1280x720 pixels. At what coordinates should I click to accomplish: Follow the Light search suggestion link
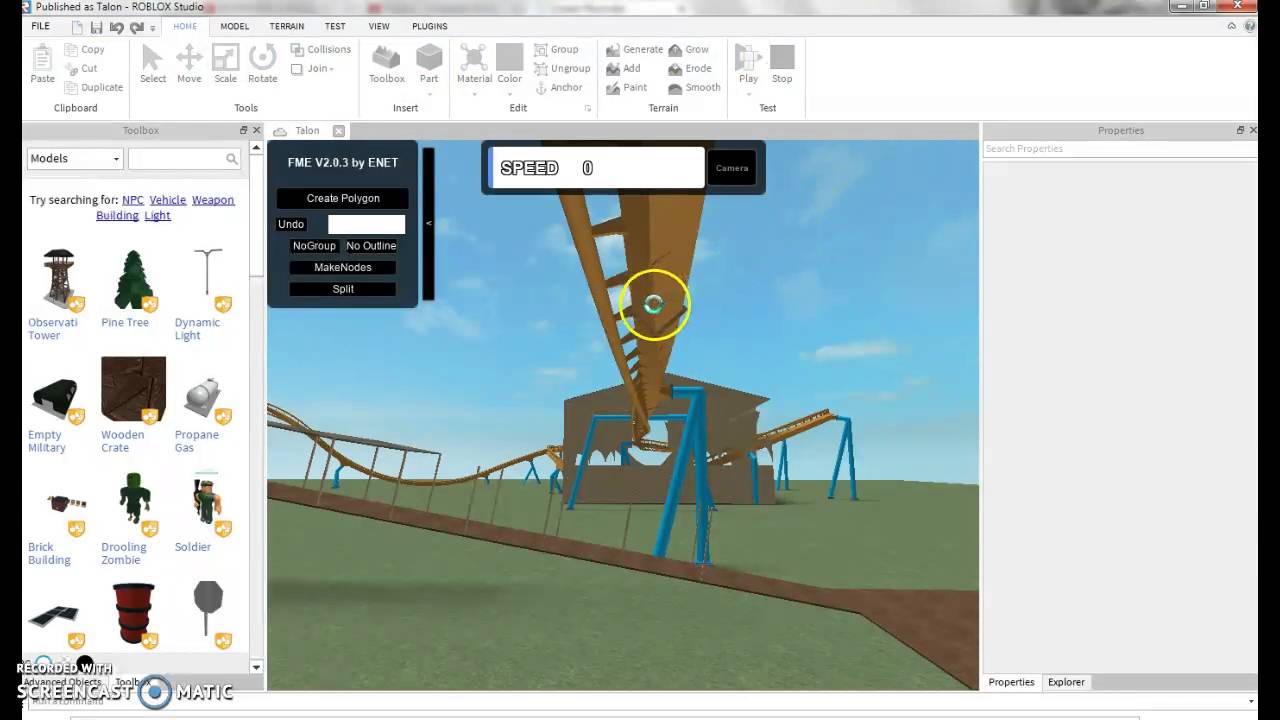(x=157, y=215)
